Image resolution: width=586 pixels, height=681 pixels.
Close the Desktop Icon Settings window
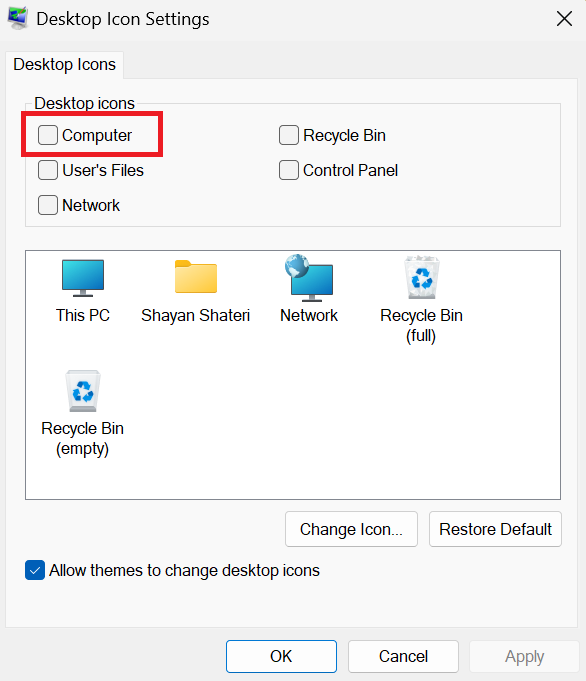pyautogui.click(x=564, y=19)
